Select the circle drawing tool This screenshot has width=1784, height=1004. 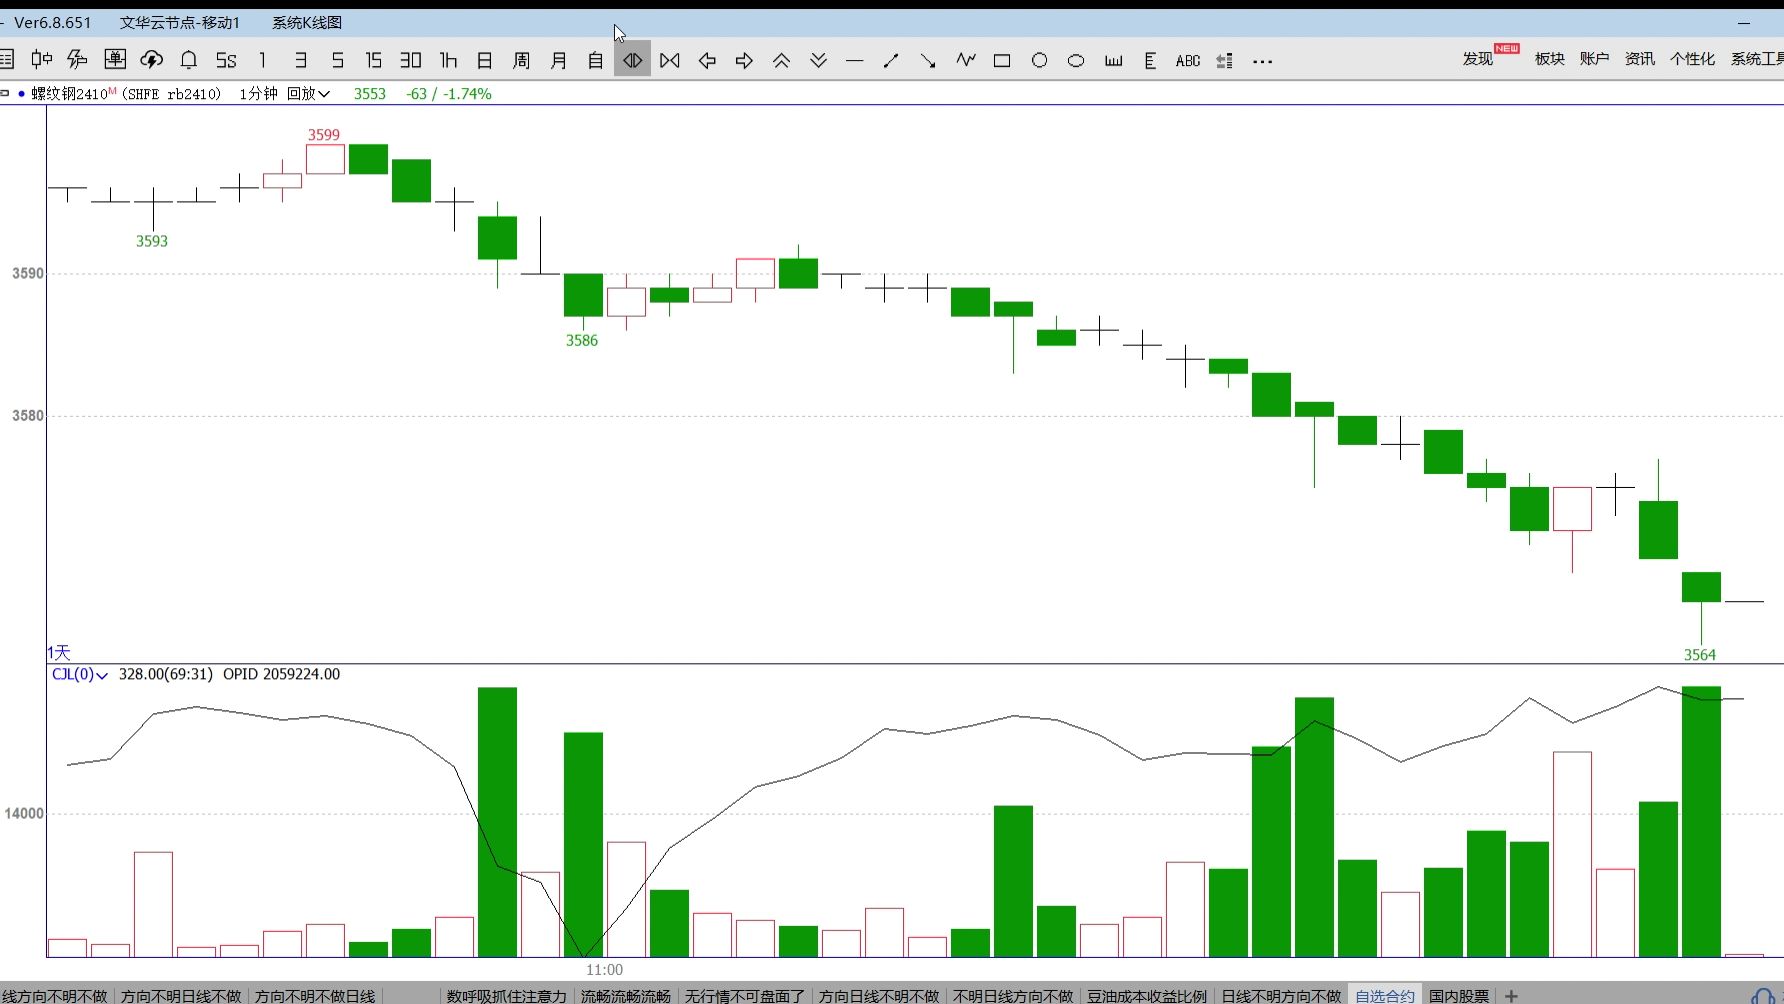coord(1039,61)
